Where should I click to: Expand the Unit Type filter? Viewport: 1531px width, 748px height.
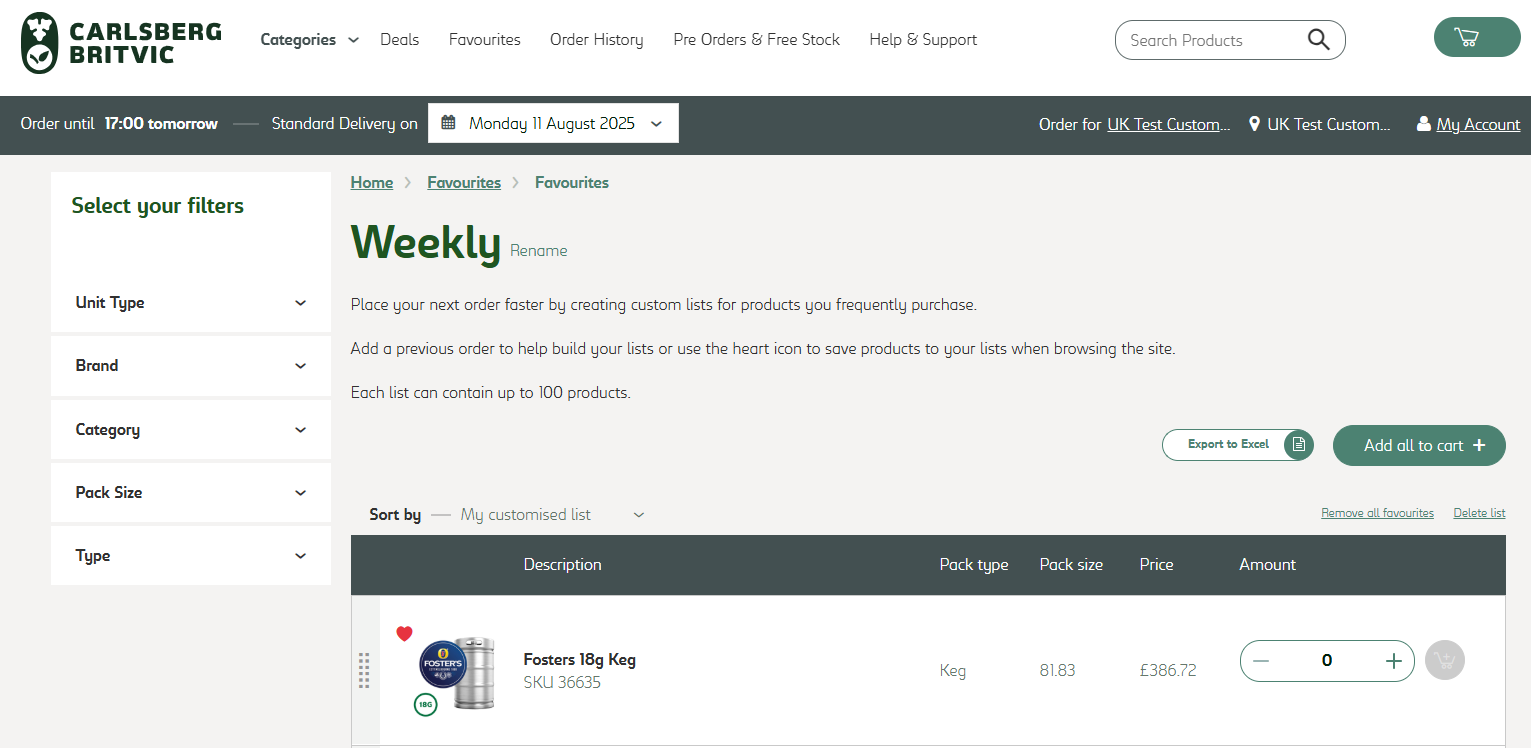(x=190, y=303)
